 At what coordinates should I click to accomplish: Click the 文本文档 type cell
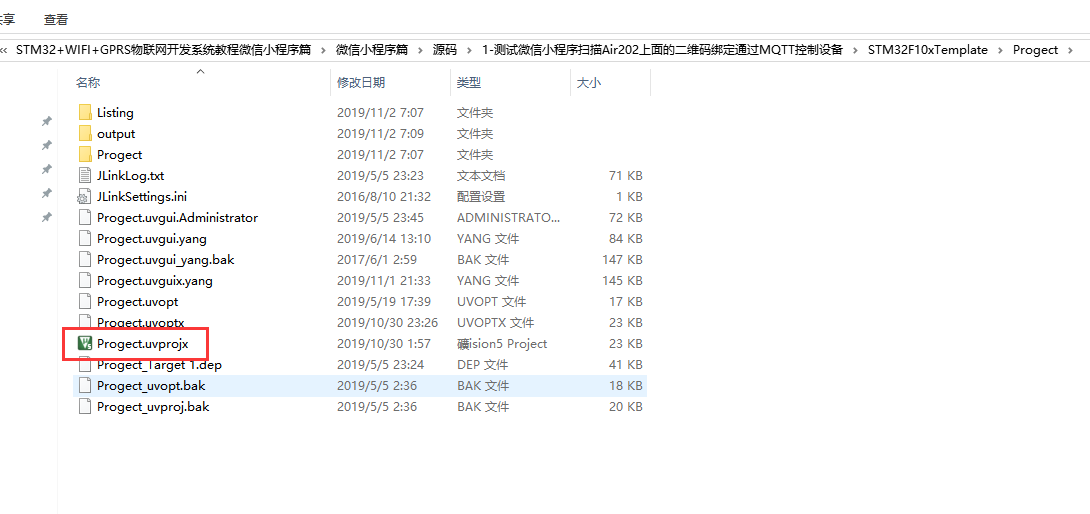pyautogui.click(x=481, y=175)
